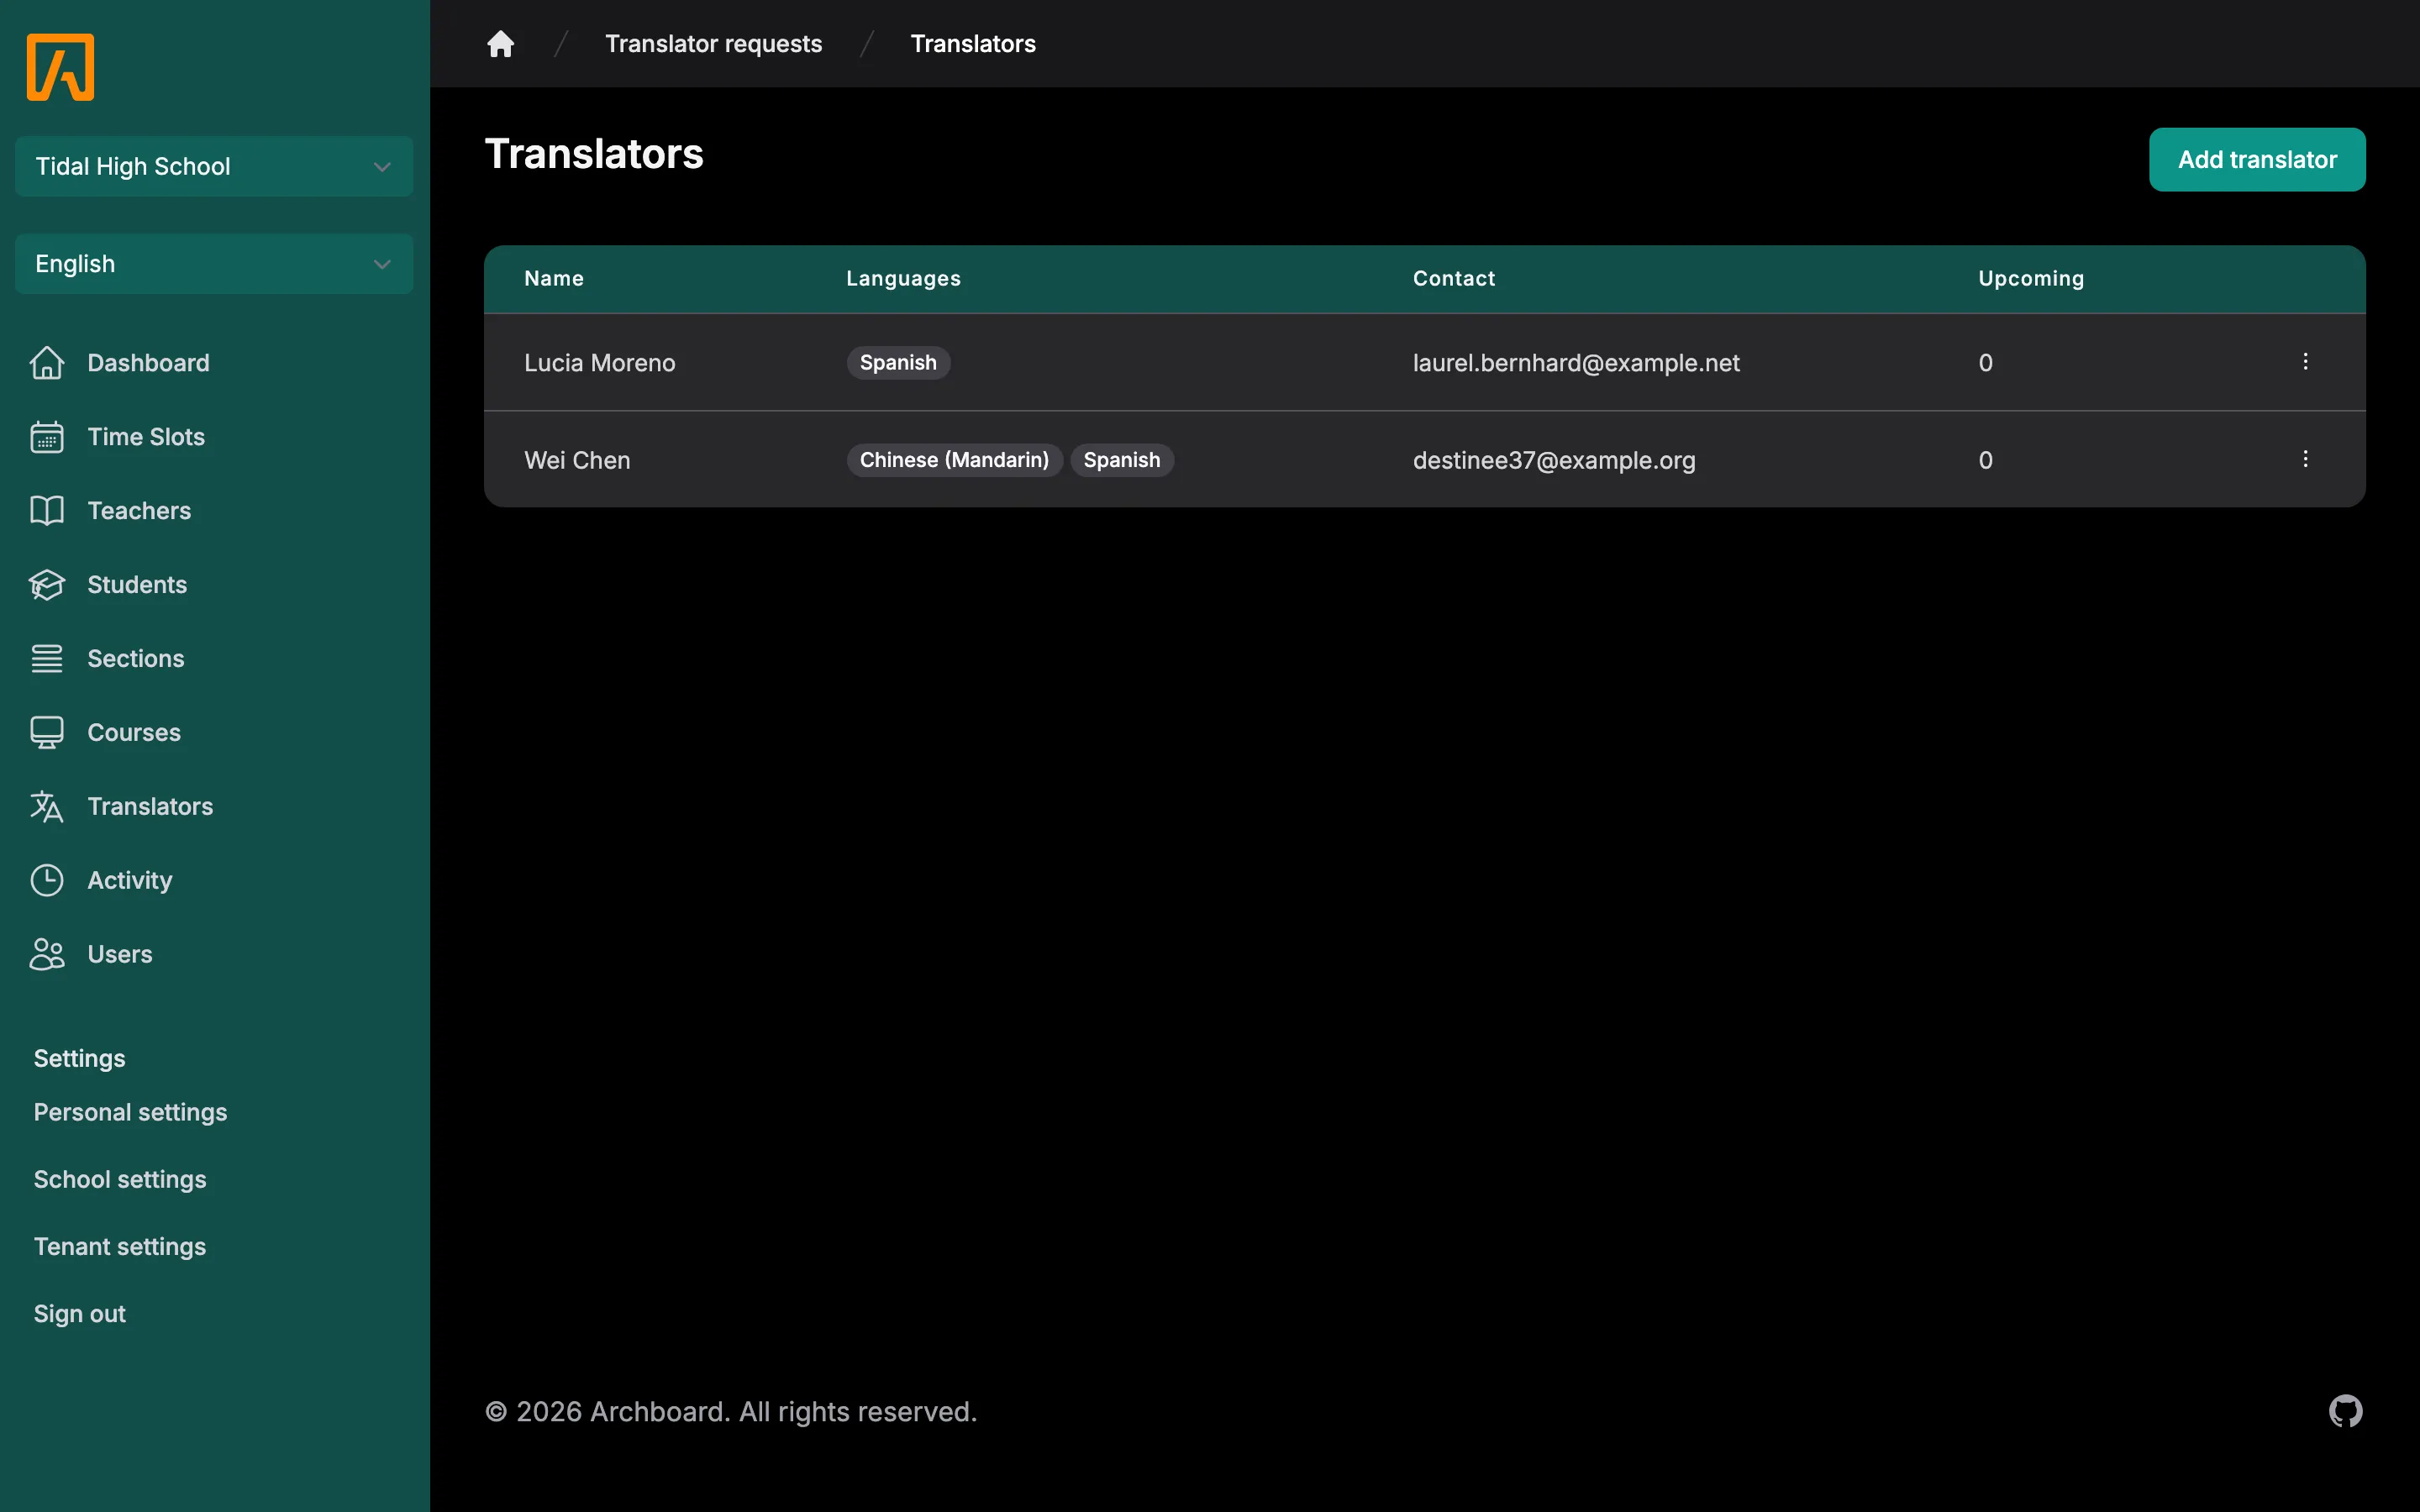Screen dimensions: 2420x1512
Task: Open the GitHub icon link in the footer
Action: 2346,1411
